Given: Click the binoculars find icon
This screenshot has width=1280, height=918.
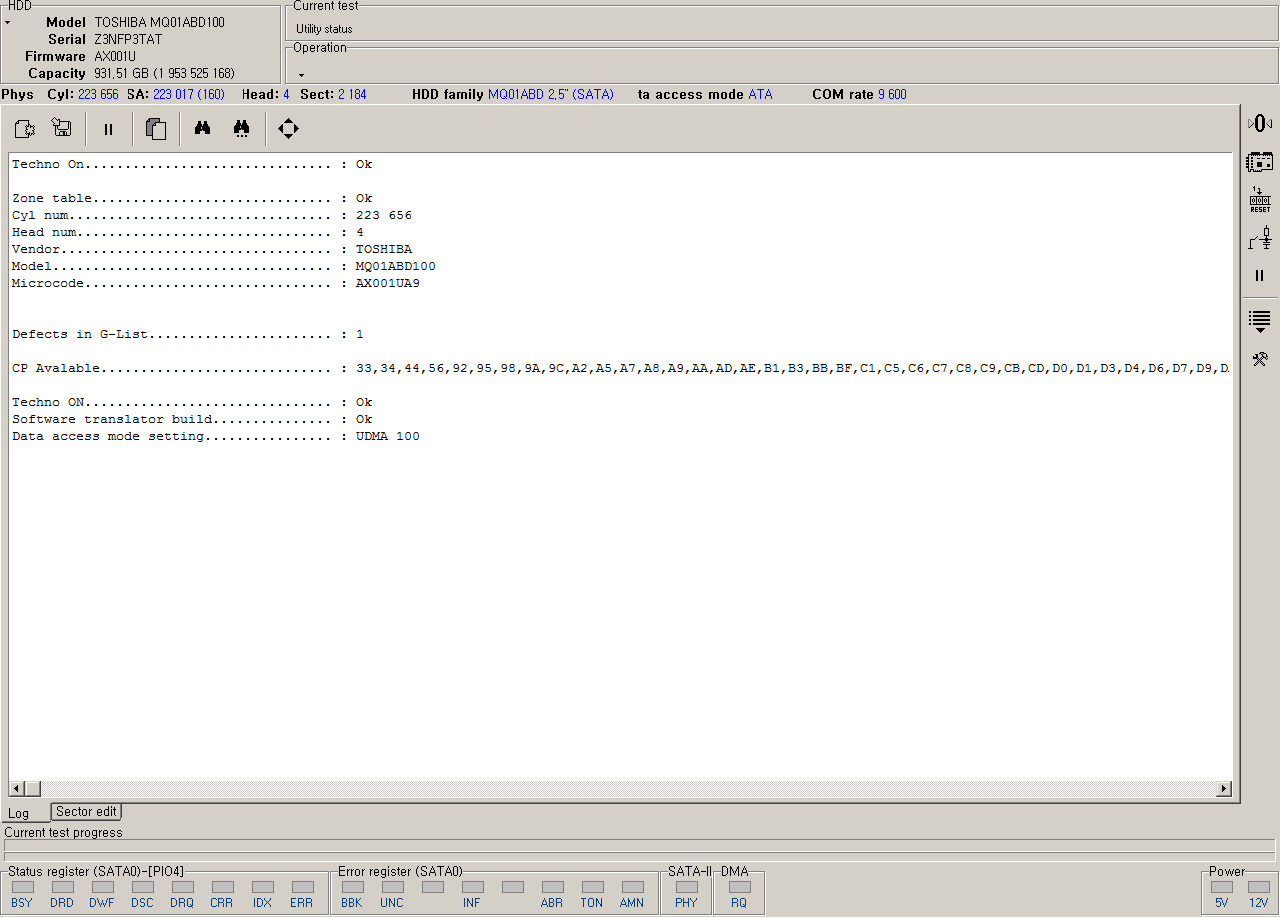Looking at the screenshot, I should click(x=202, y=128).
